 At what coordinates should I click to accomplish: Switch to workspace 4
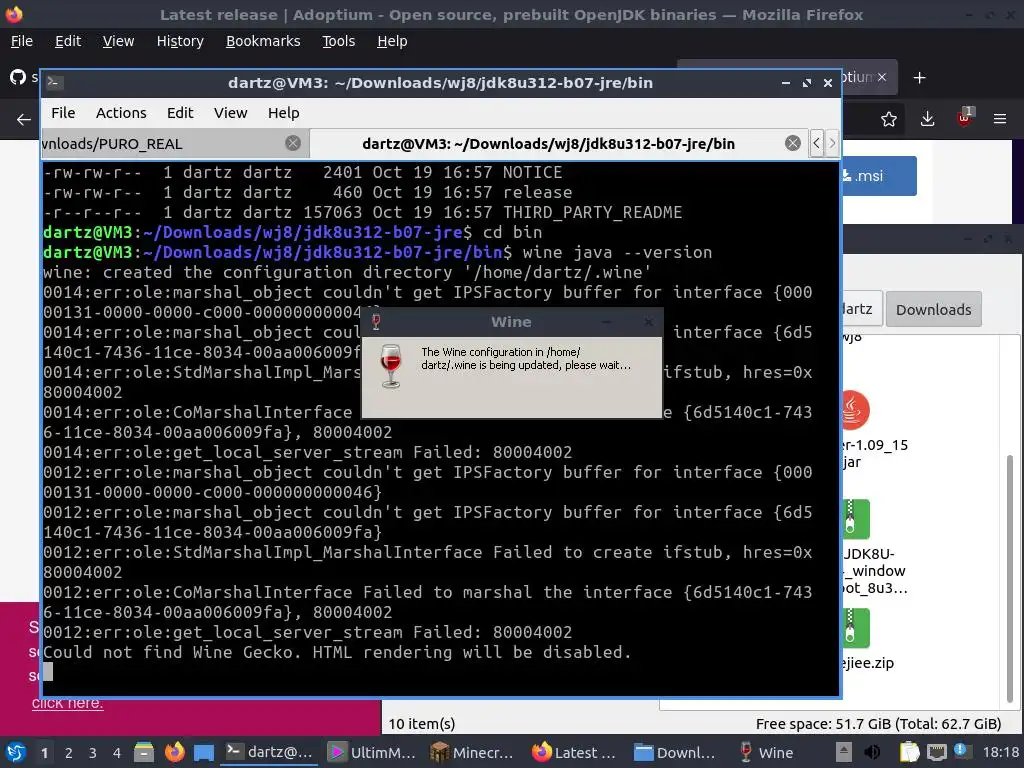pos(117,753)
